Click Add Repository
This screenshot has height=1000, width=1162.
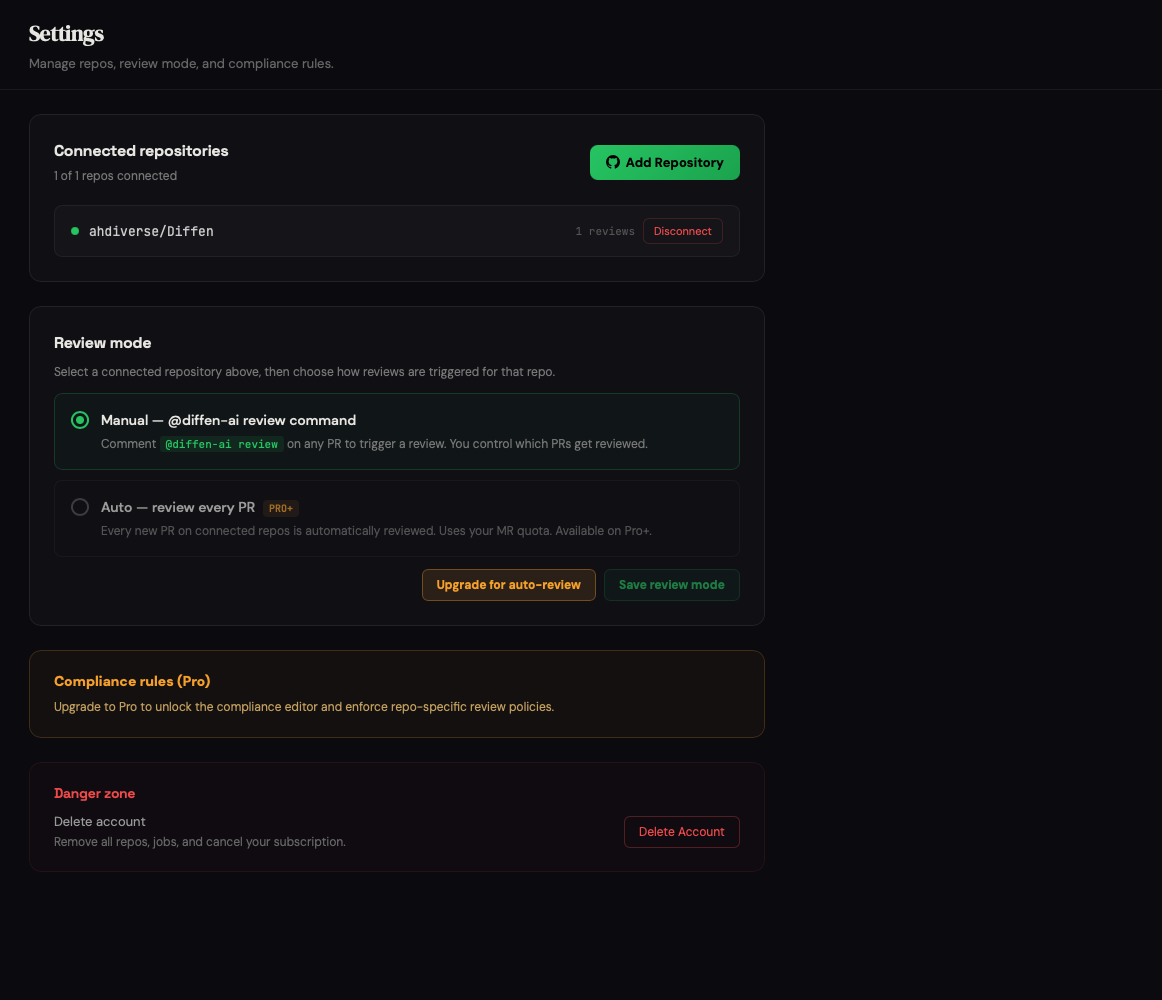tap(665, 162)
